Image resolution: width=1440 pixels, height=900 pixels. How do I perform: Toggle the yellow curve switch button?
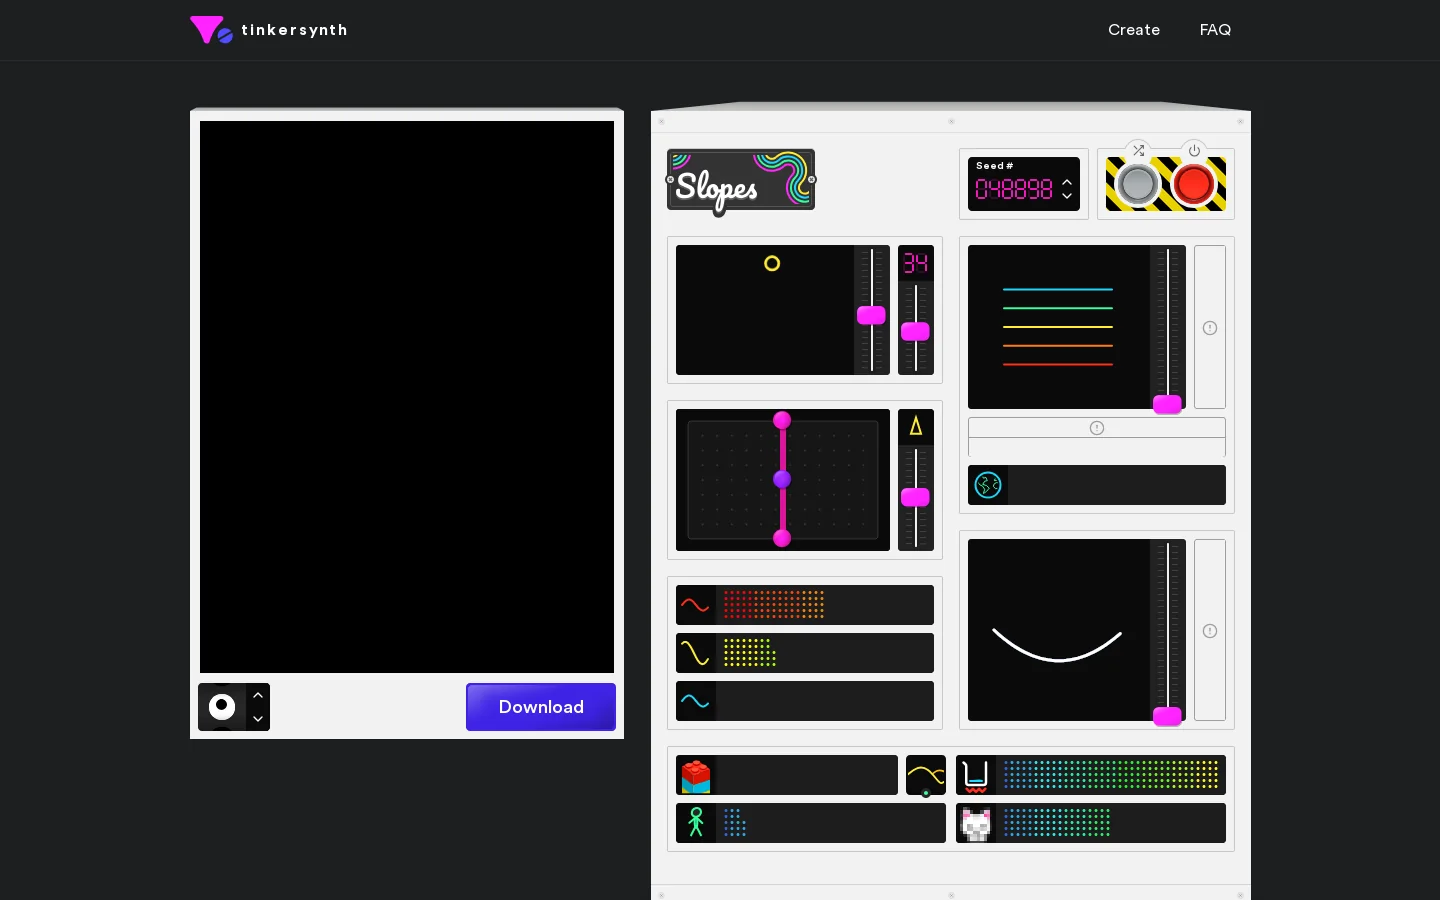pos(926,775)
